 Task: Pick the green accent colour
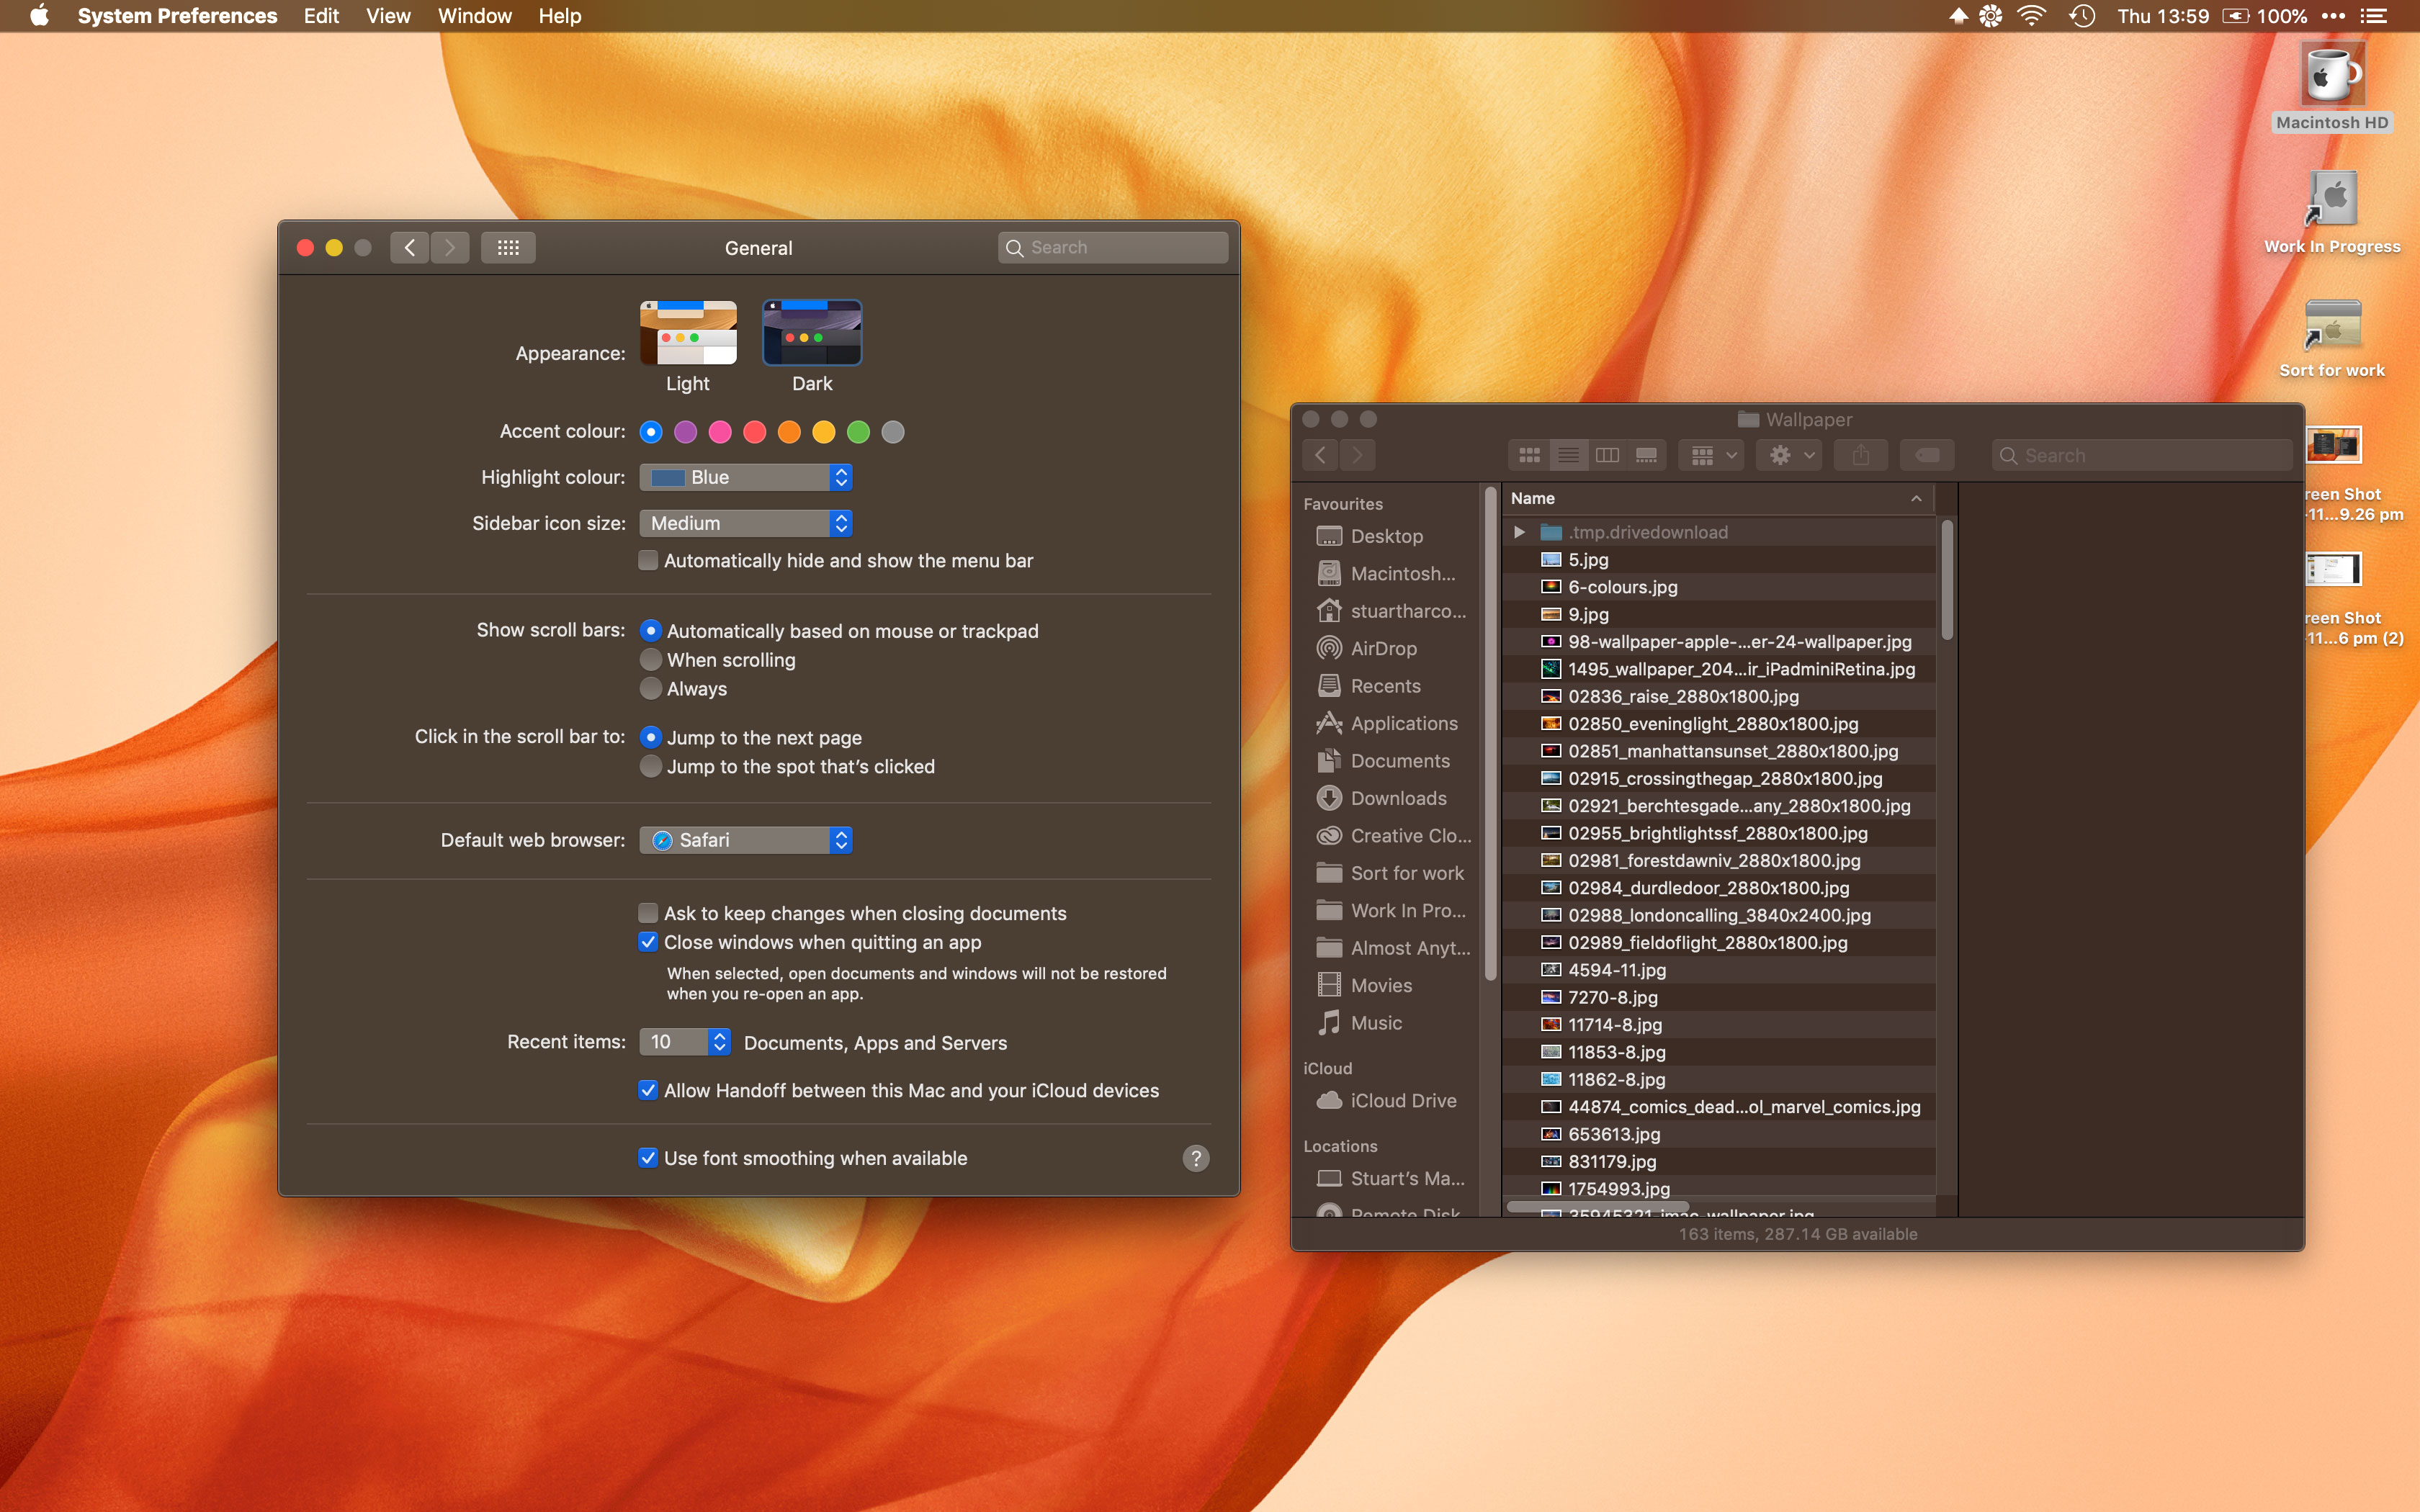[858, 432]
